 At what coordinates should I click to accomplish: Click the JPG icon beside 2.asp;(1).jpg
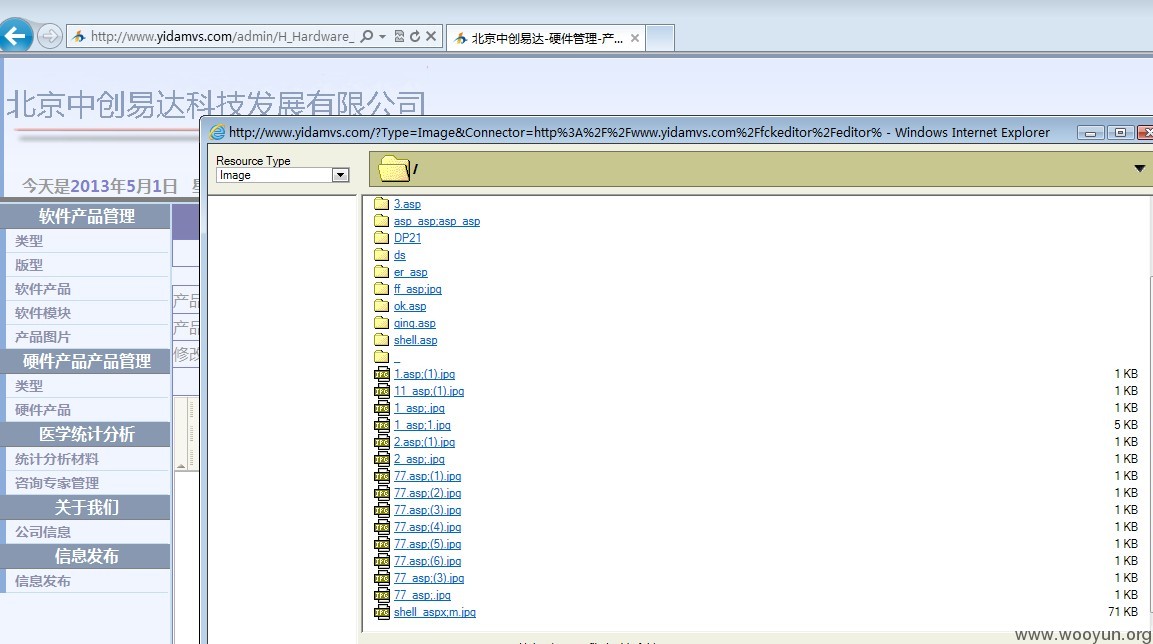382,442
